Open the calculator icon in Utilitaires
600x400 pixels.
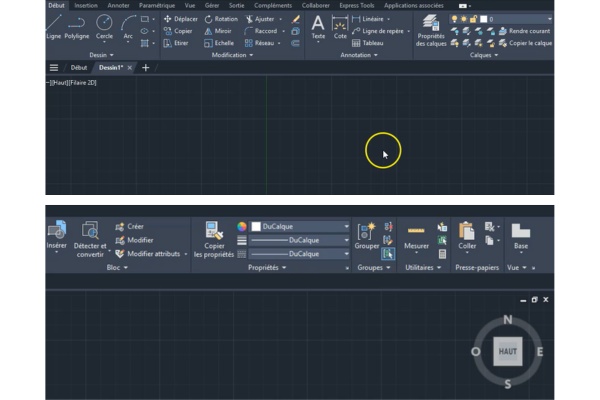[442, 254]
